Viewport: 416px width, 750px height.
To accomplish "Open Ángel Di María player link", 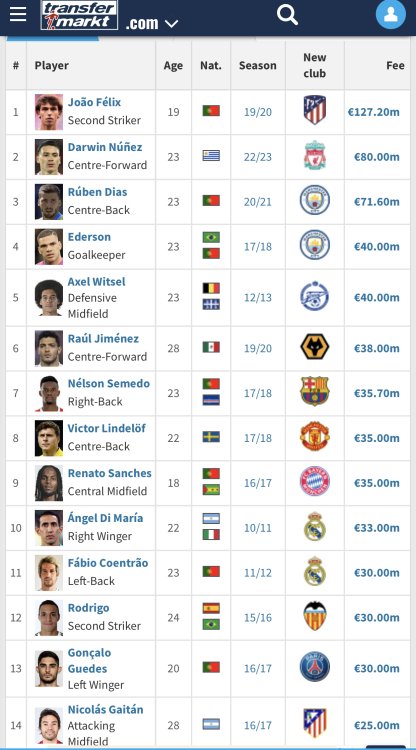I will (105, 518).
